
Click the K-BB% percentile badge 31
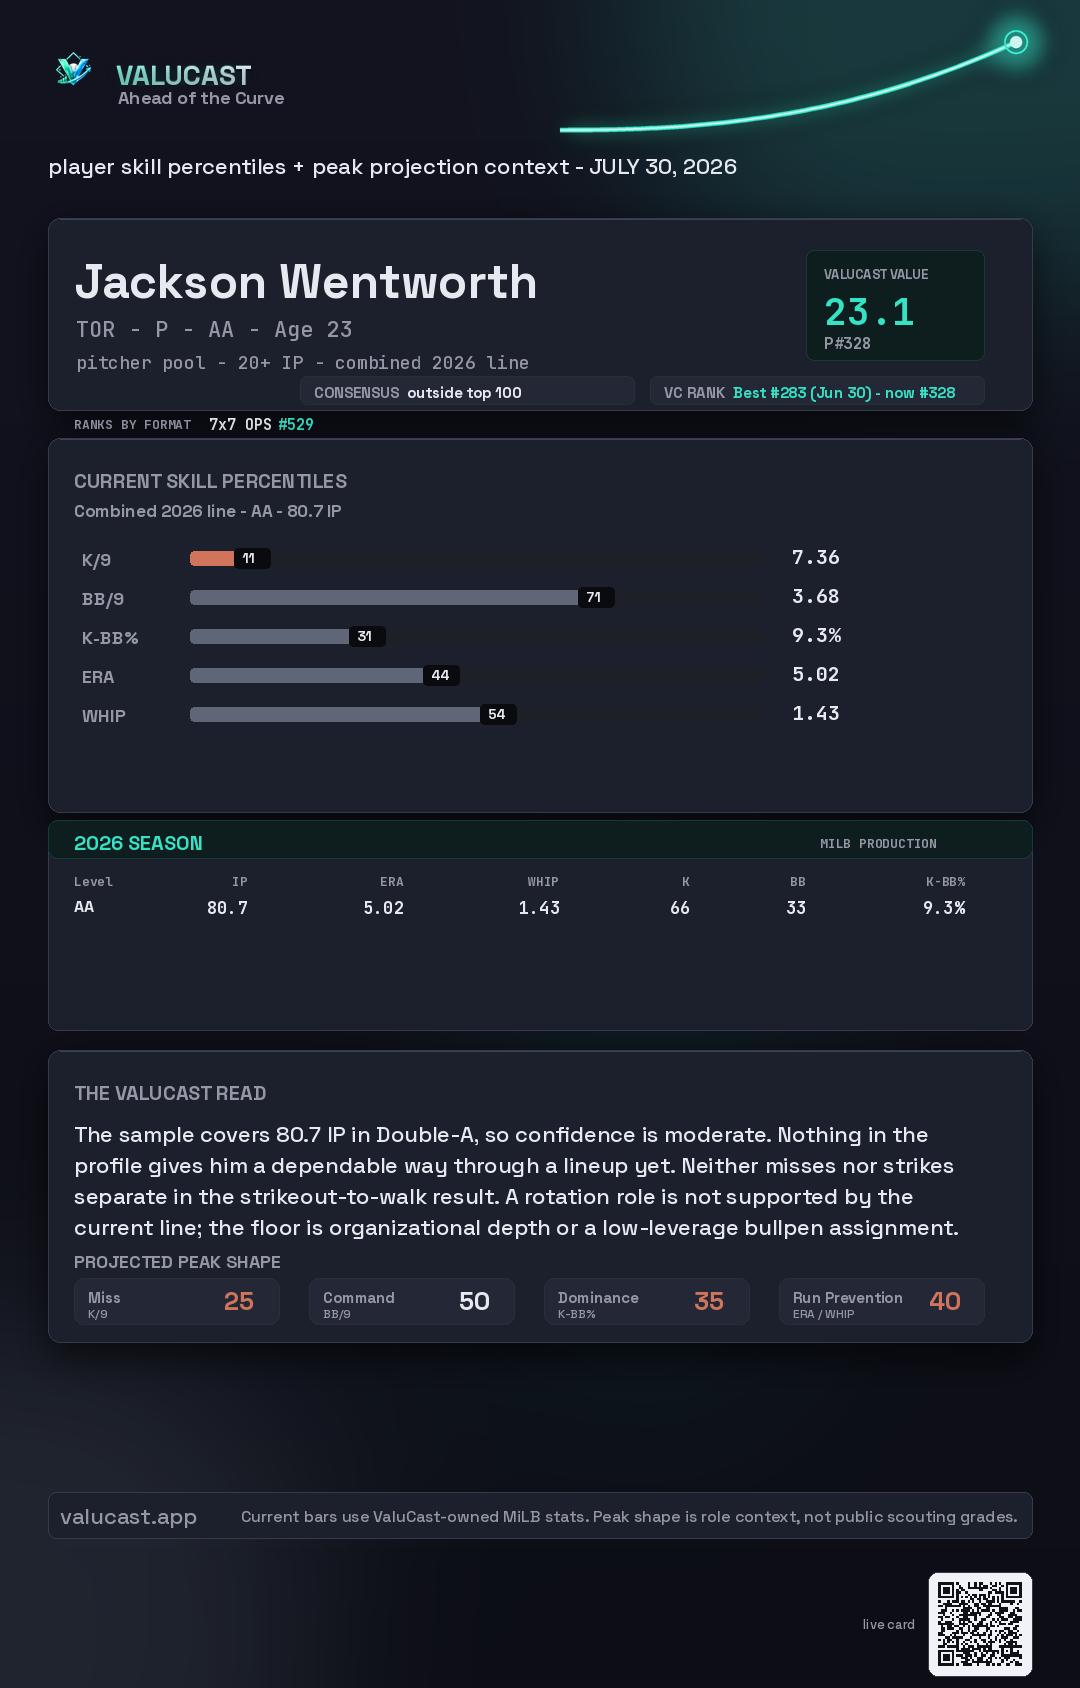click(366, 636)
